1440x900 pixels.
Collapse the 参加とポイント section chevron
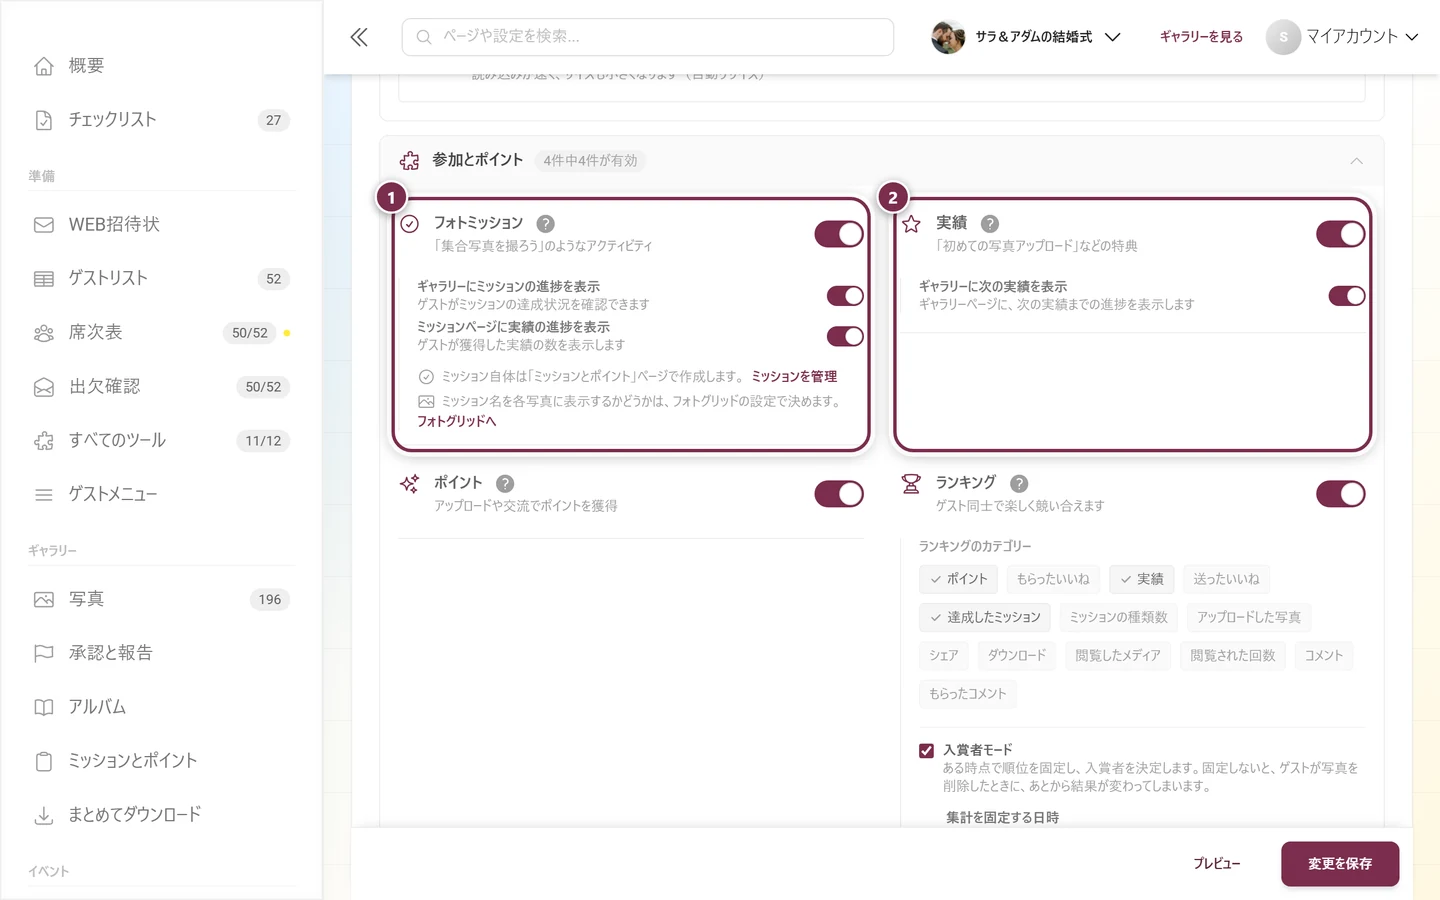(x=1356, y=161)
